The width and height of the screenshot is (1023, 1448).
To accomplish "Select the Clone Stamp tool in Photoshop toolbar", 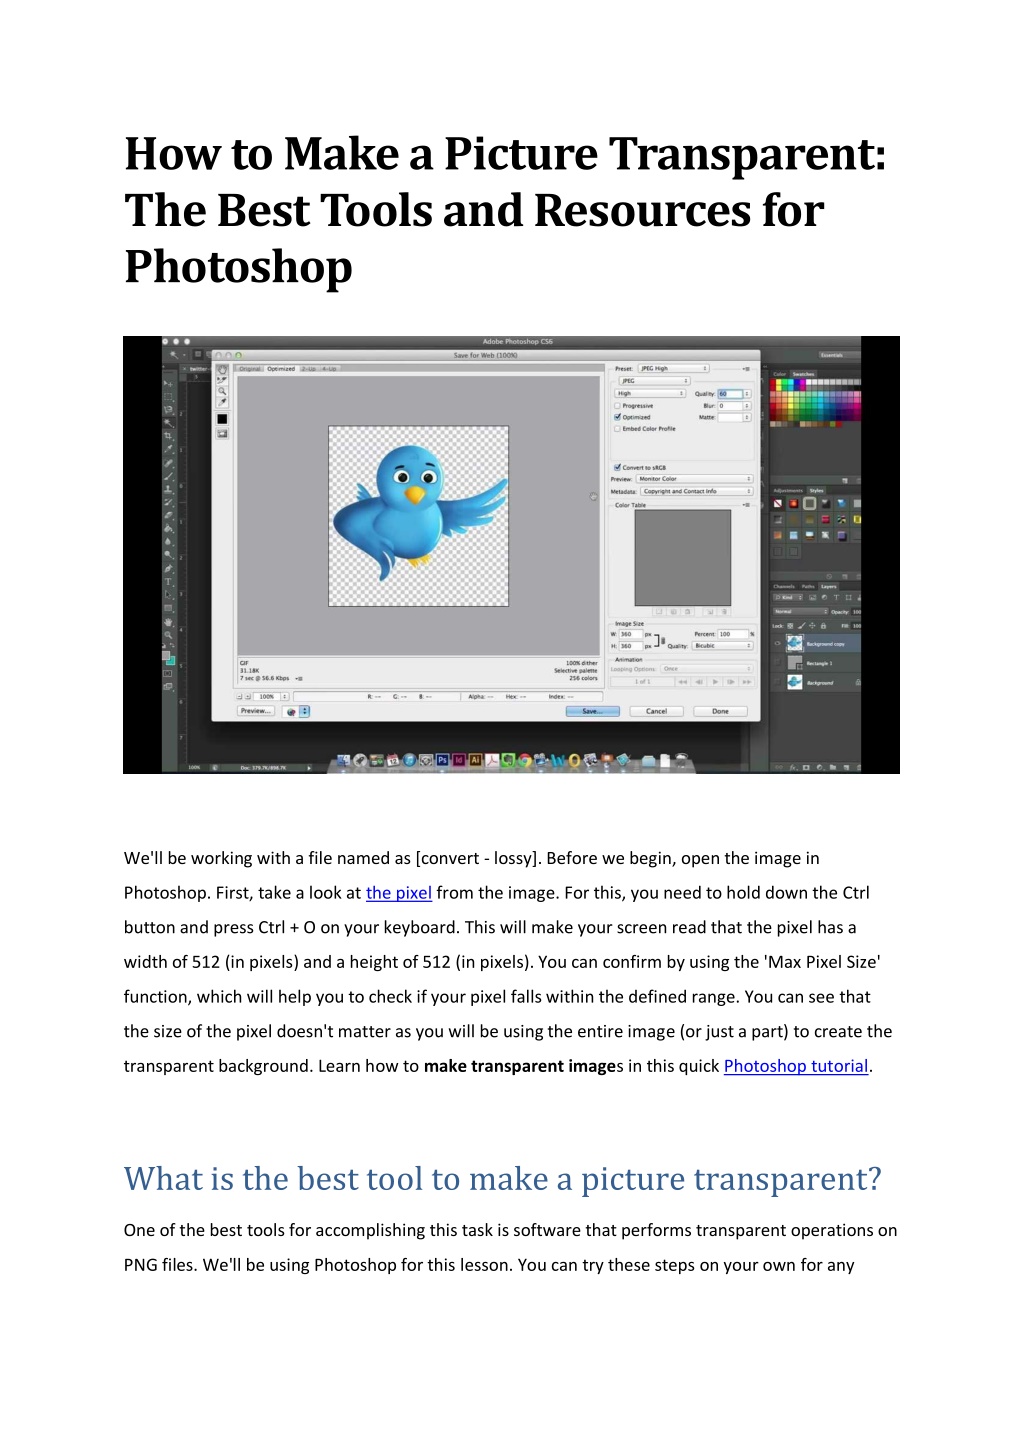I will pyautogui.click(x=168, y=489).
